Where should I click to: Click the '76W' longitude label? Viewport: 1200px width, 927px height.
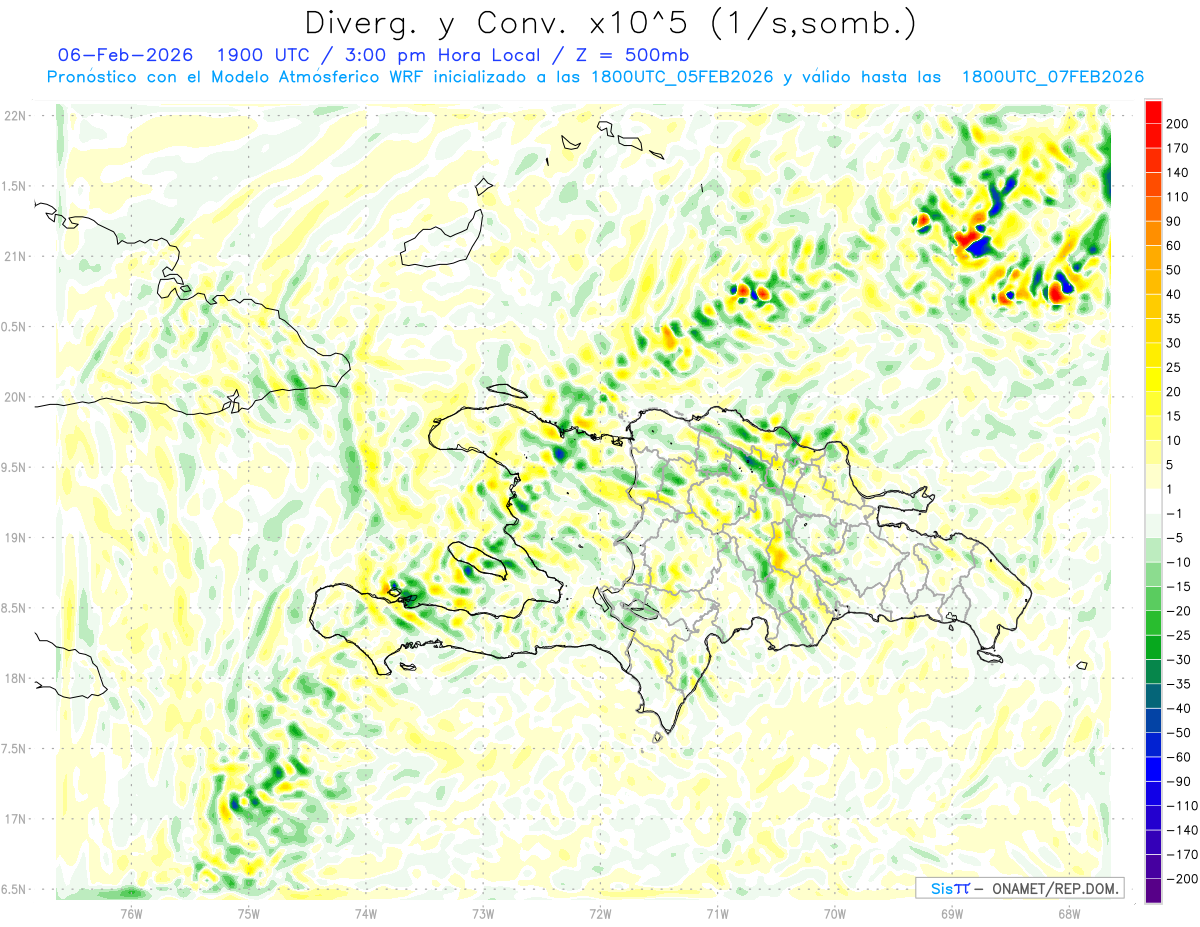[x=131, y=913]
